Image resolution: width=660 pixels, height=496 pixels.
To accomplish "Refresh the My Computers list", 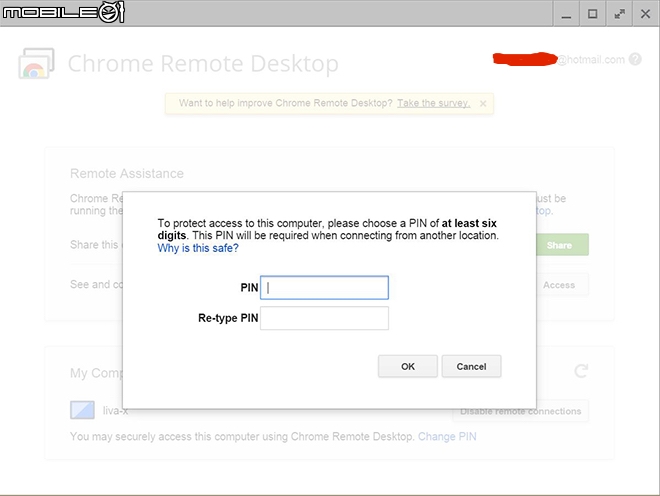I will [581, 371].
